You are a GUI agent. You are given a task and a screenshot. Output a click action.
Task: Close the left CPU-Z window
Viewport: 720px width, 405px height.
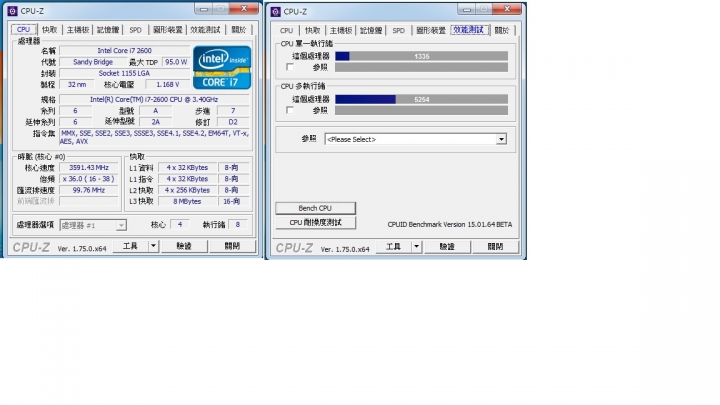click(x=244, y=8)
